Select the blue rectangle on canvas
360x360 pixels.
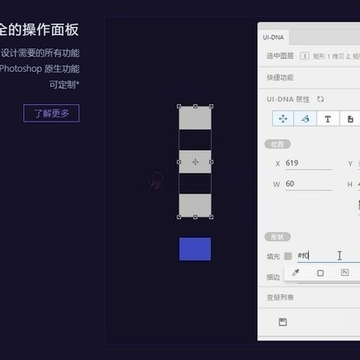pyautogui.click(x=195, y=249)
